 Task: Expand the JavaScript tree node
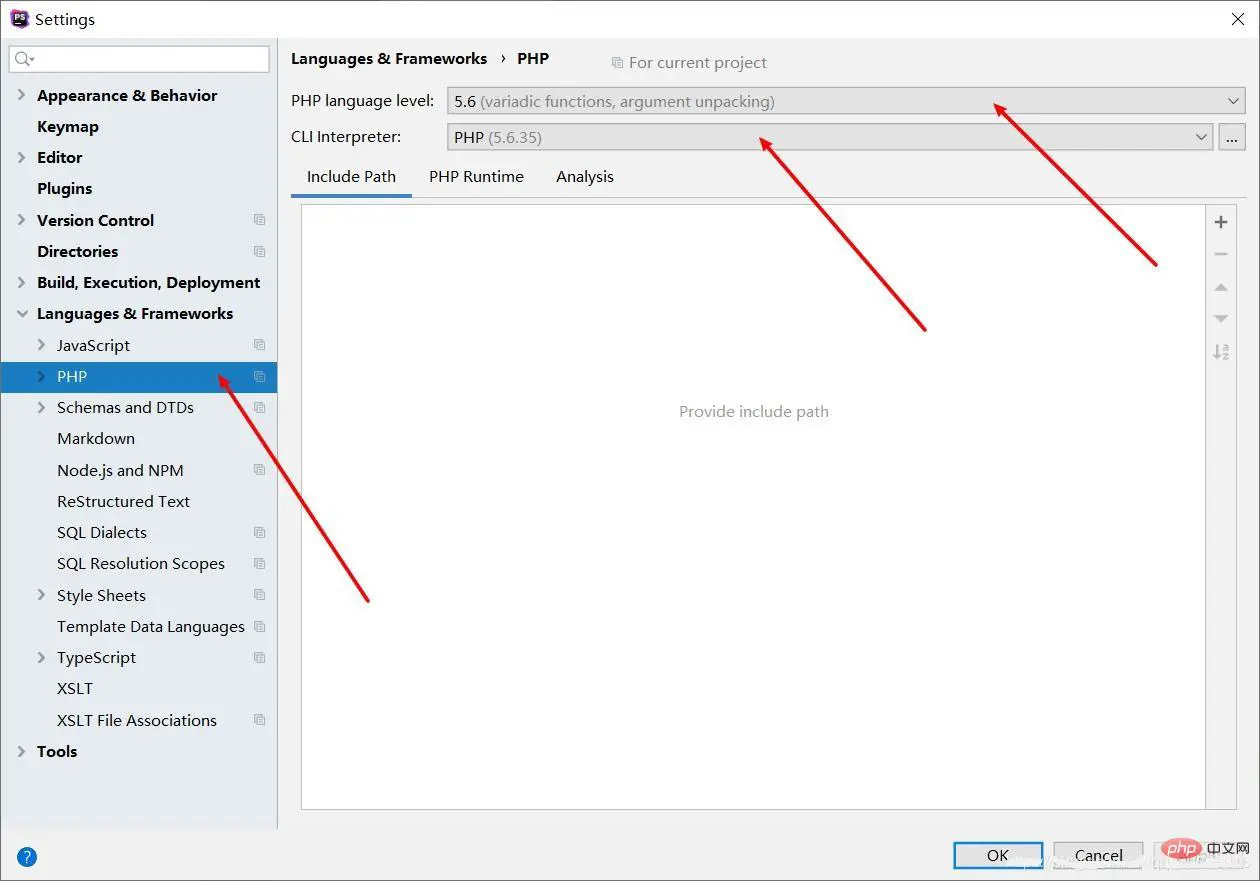(41, 345)
